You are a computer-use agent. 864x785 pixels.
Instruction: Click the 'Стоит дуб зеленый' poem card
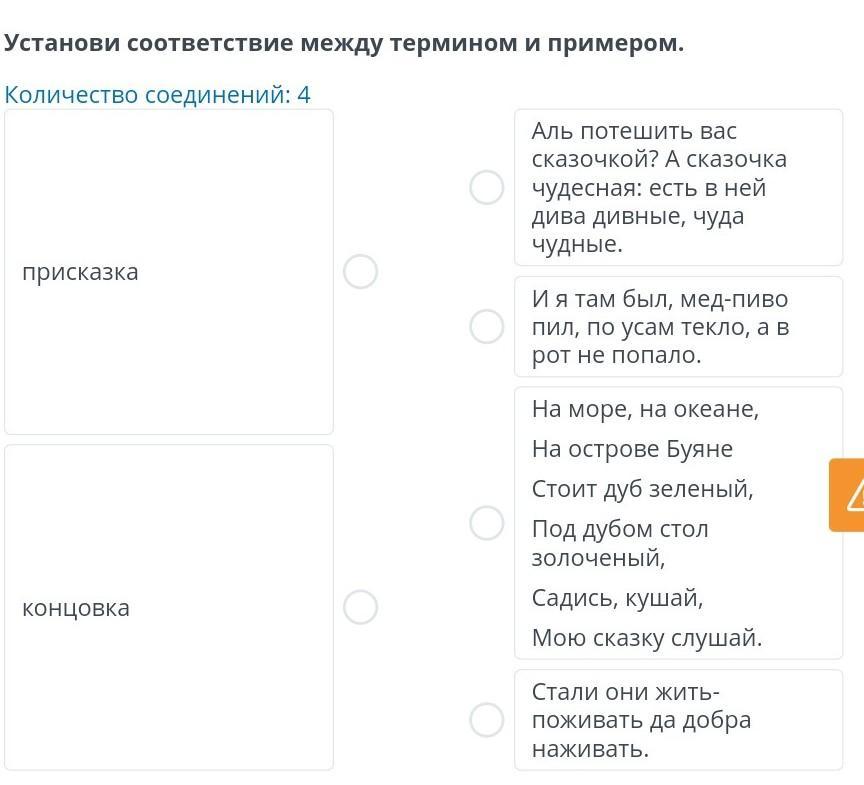pos(678,523)
